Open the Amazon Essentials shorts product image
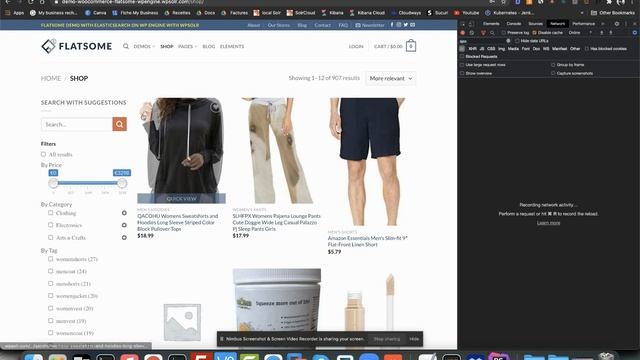 tap(367, 161)
